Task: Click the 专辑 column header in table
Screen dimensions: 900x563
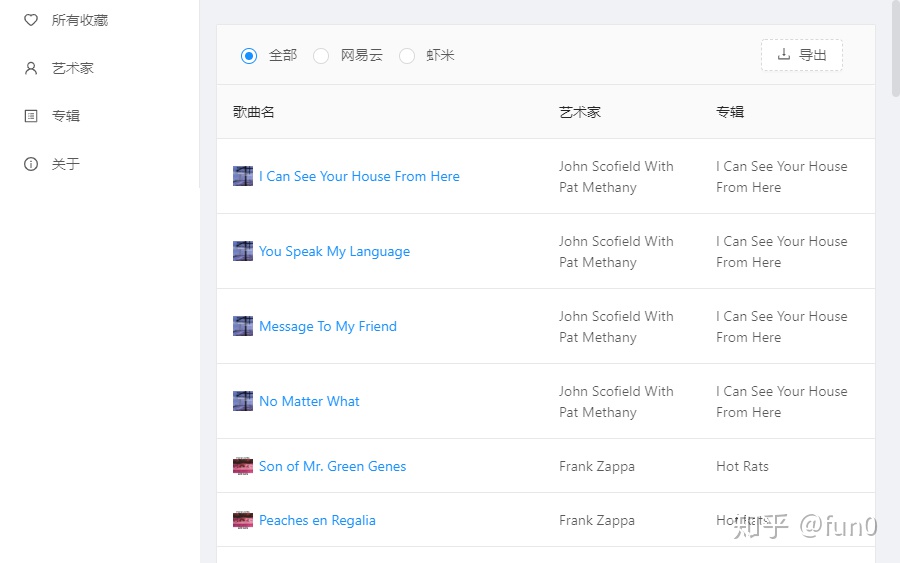Action: tap(730, 112)
